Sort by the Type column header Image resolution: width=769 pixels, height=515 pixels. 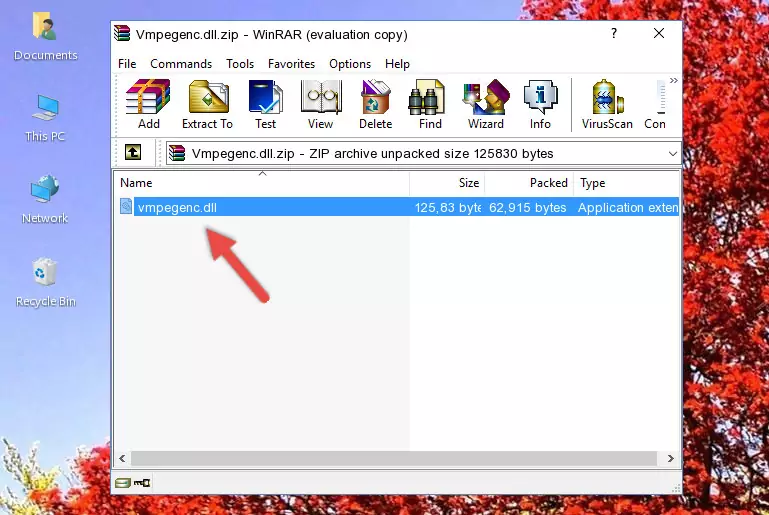(627, 183)
